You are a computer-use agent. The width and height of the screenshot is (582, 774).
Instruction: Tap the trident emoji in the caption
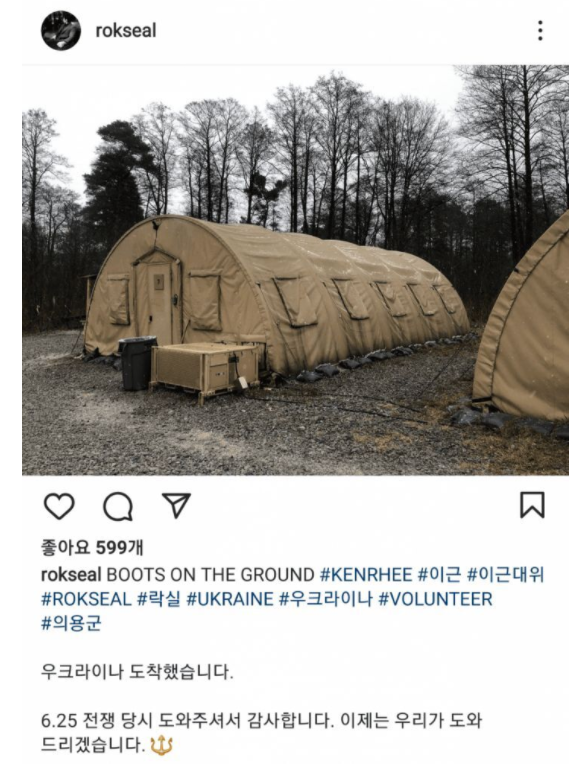click(161, 745)
